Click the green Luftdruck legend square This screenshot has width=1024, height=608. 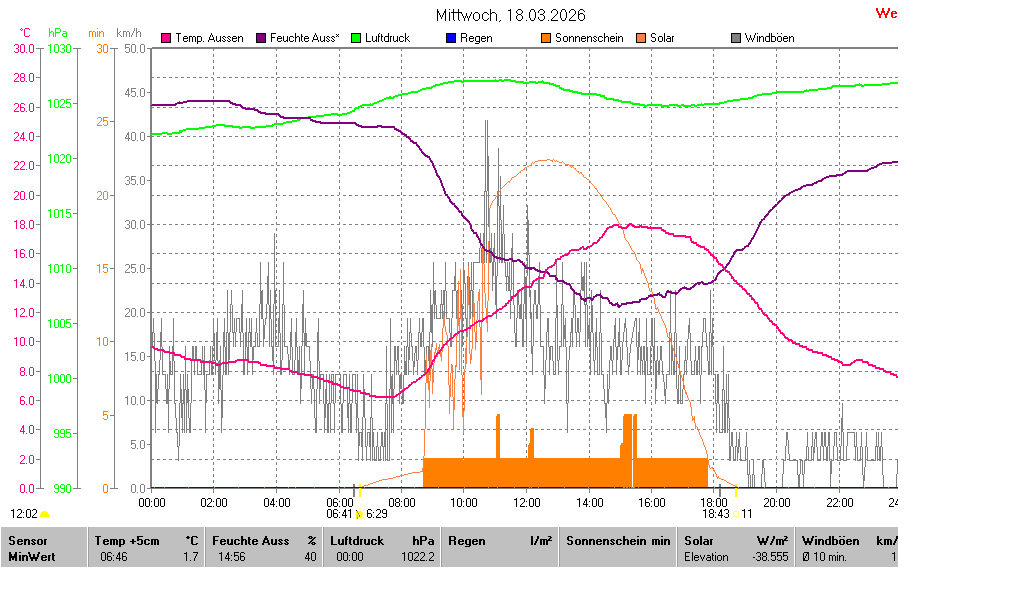[356, 38]
